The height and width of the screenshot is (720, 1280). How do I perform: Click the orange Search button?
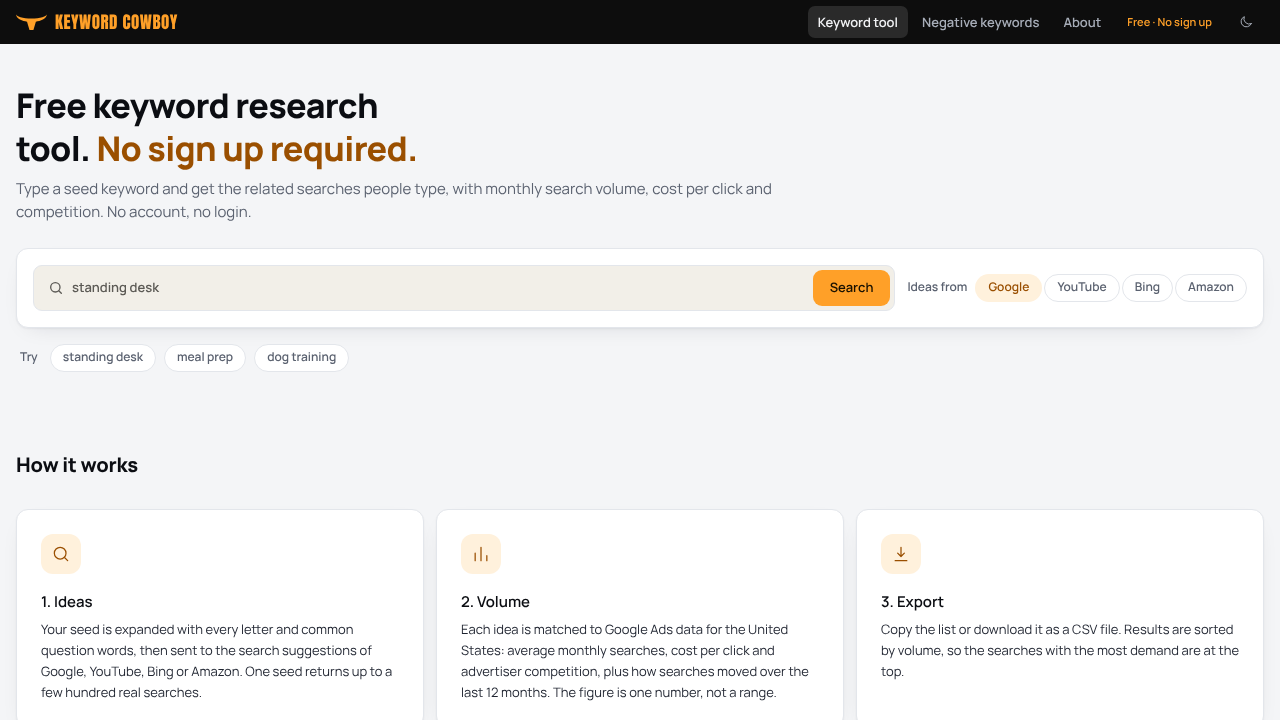(851, 288)
